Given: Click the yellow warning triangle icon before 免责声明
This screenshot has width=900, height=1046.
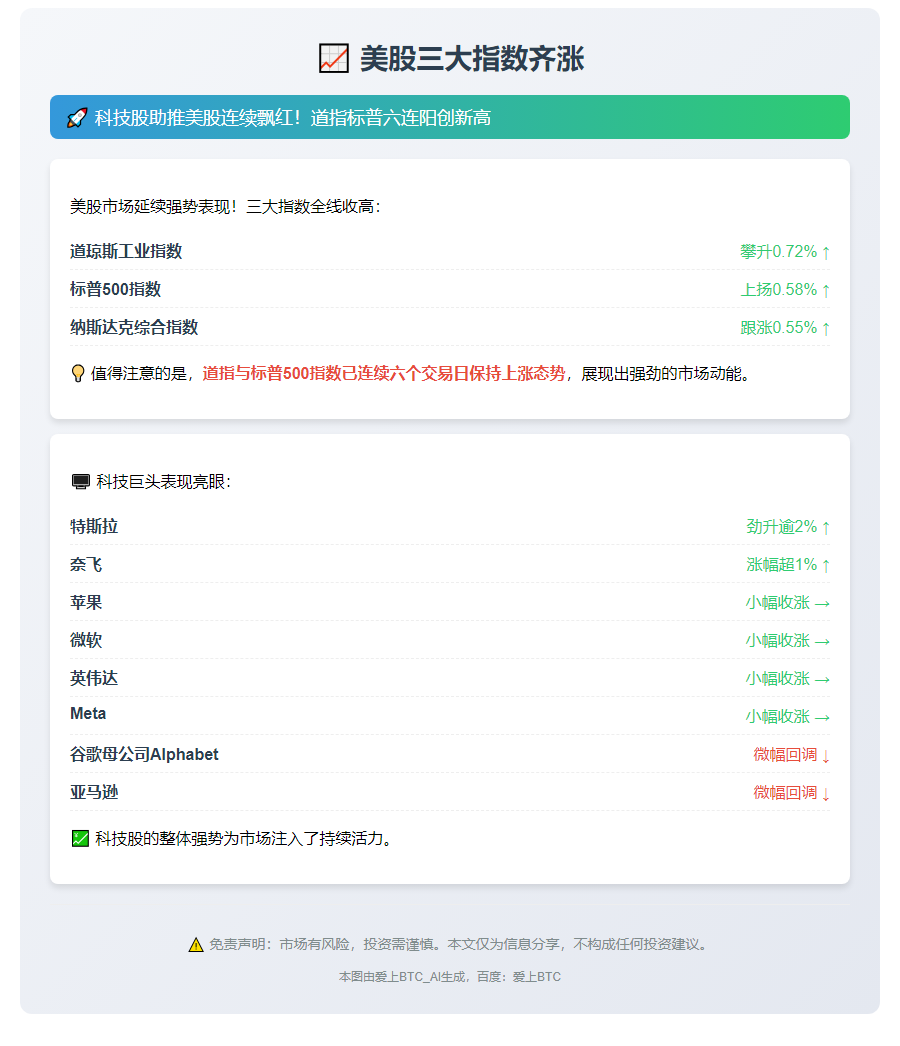Looking at the screenshot, I should pyautogui.click(x=196, y=945).
